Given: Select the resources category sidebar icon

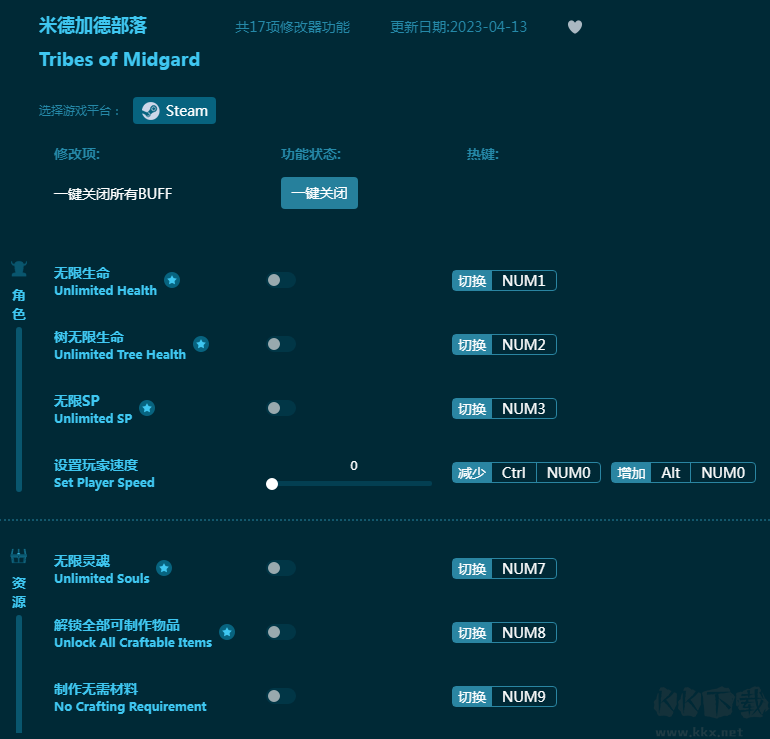Looking at the screenshot, I should pos(19,556).
